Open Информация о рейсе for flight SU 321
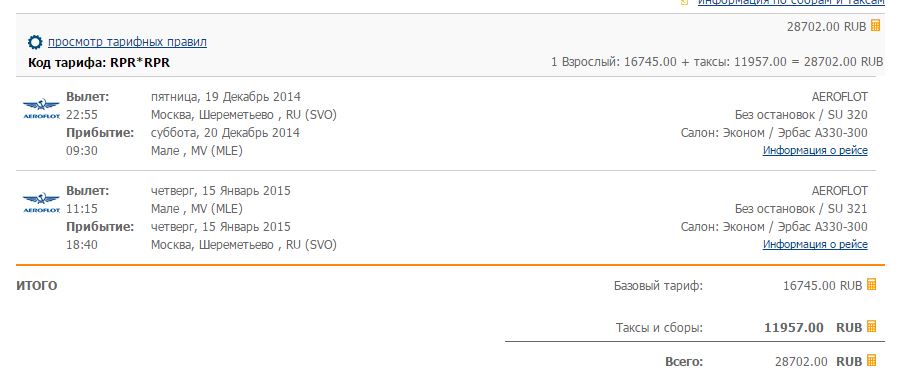Viewport: 902px width, 392px height. click(815, 244)
